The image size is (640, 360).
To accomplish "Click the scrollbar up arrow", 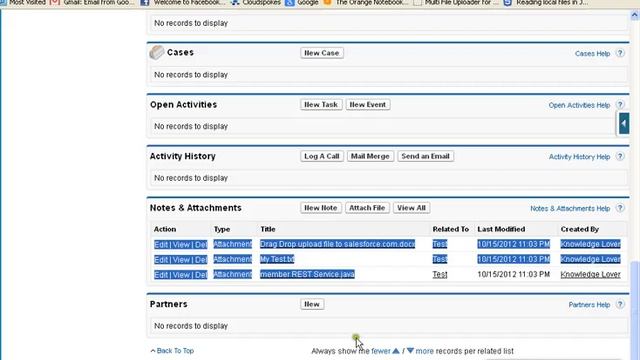I will click(x=635, y=16).
